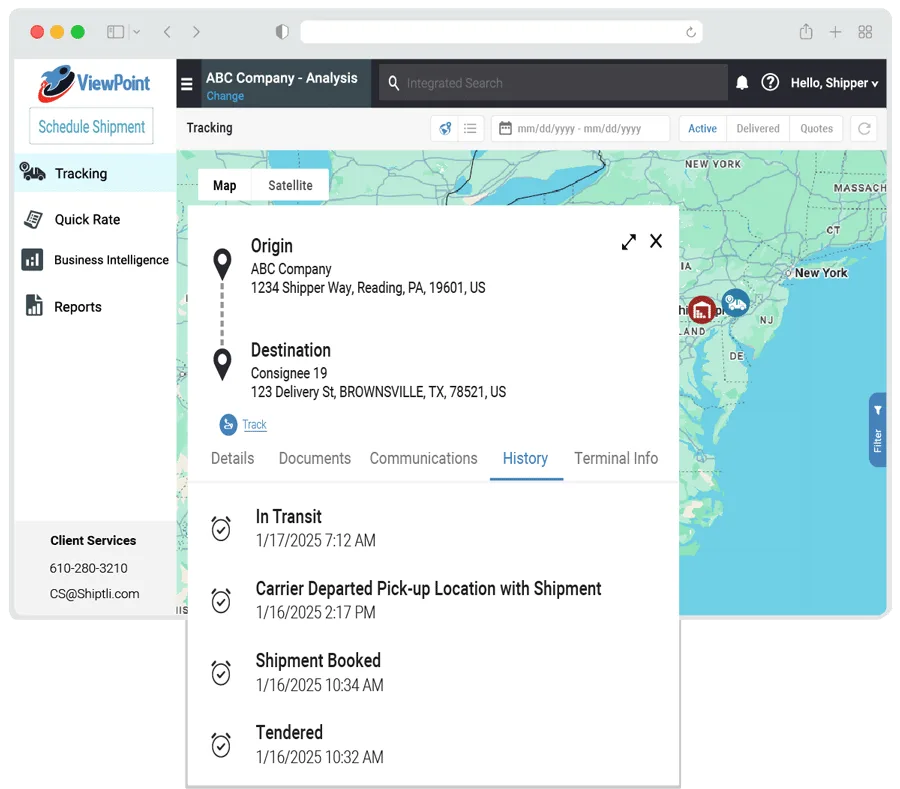Screen dimensions: 900x789
Task: Click the Quick Rate sidebar icon
Action: pos(33,219)
